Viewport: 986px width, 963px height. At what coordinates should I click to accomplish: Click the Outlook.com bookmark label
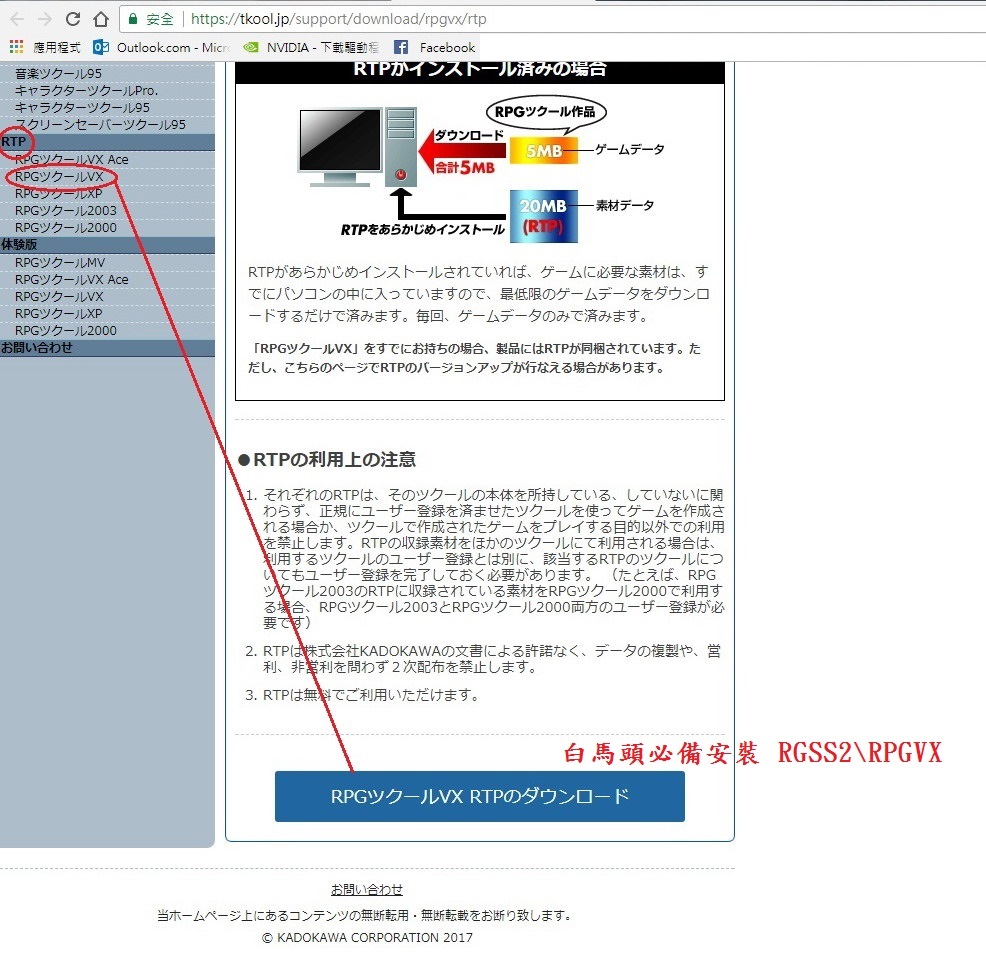tap(172, 48)
